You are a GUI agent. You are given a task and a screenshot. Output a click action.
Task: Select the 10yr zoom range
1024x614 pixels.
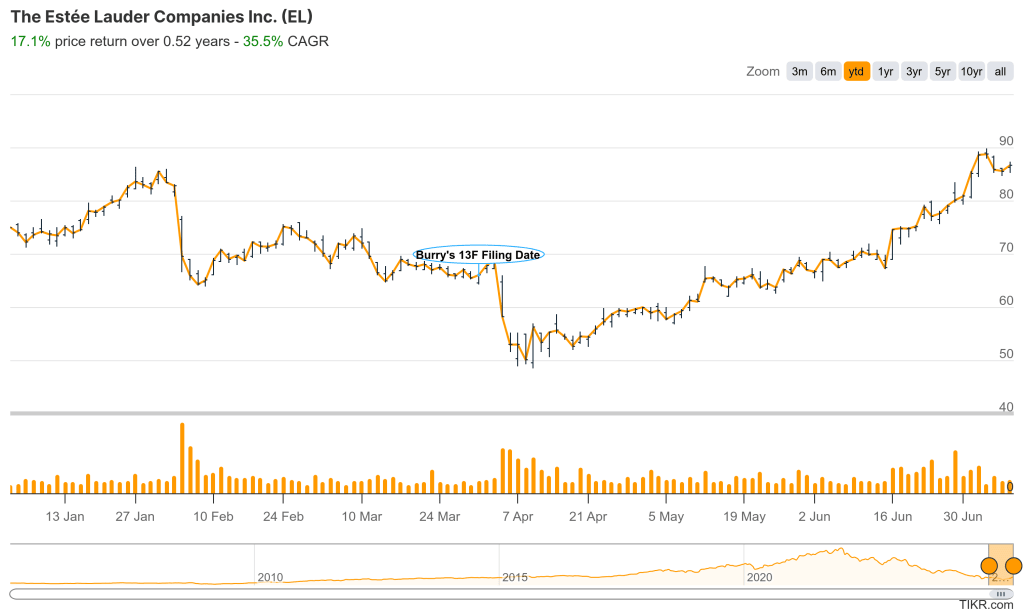click(x=971, y=71)
